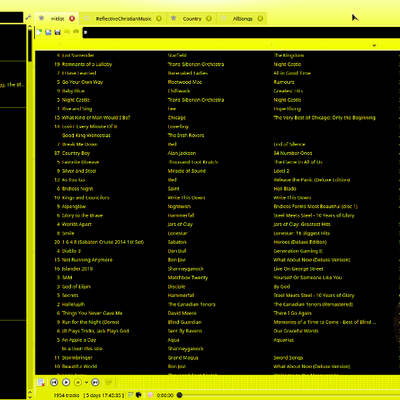Toggle the favorite star on Country tab
Image resolution: width=400 pixels, height=400 pixels.
[174, 18]
